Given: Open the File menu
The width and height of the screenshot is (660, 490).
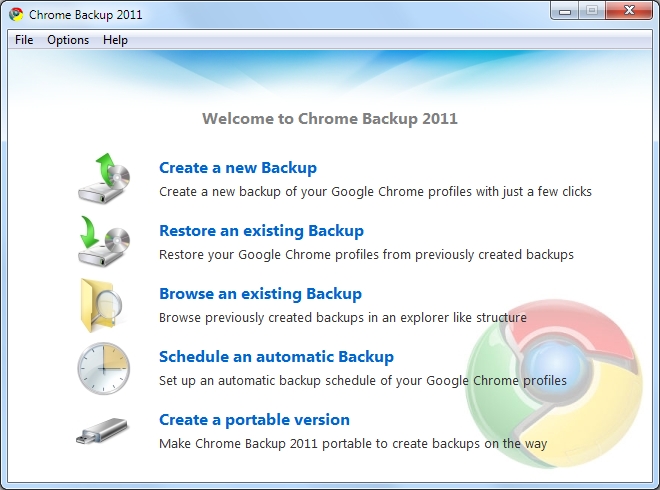Looking at the screenshot, I should 24,40.
